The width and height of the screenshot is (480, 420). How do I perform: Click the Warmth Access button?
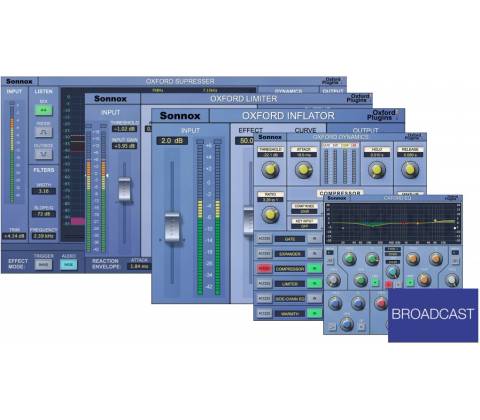tap(264, 313)
